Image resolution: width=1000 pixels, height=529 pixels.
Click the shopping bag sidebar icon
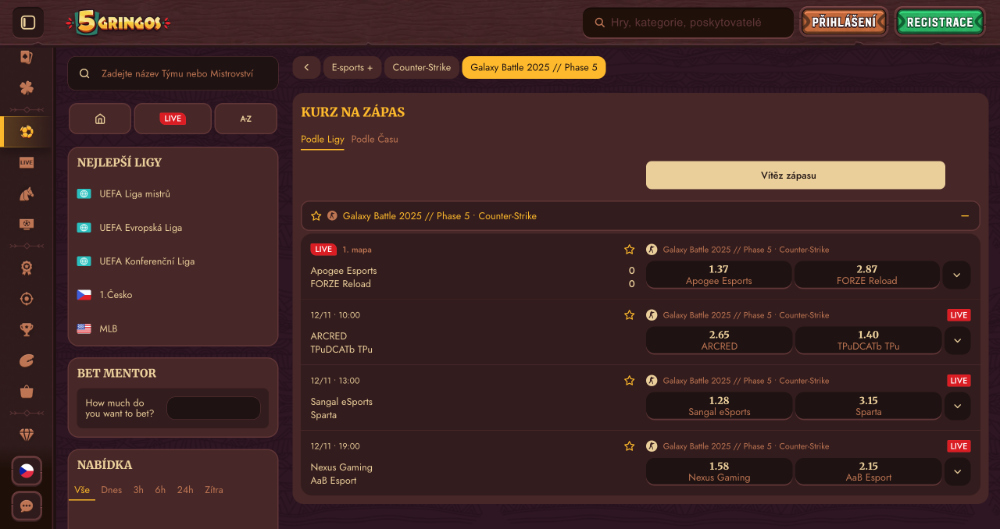point(27,392)
